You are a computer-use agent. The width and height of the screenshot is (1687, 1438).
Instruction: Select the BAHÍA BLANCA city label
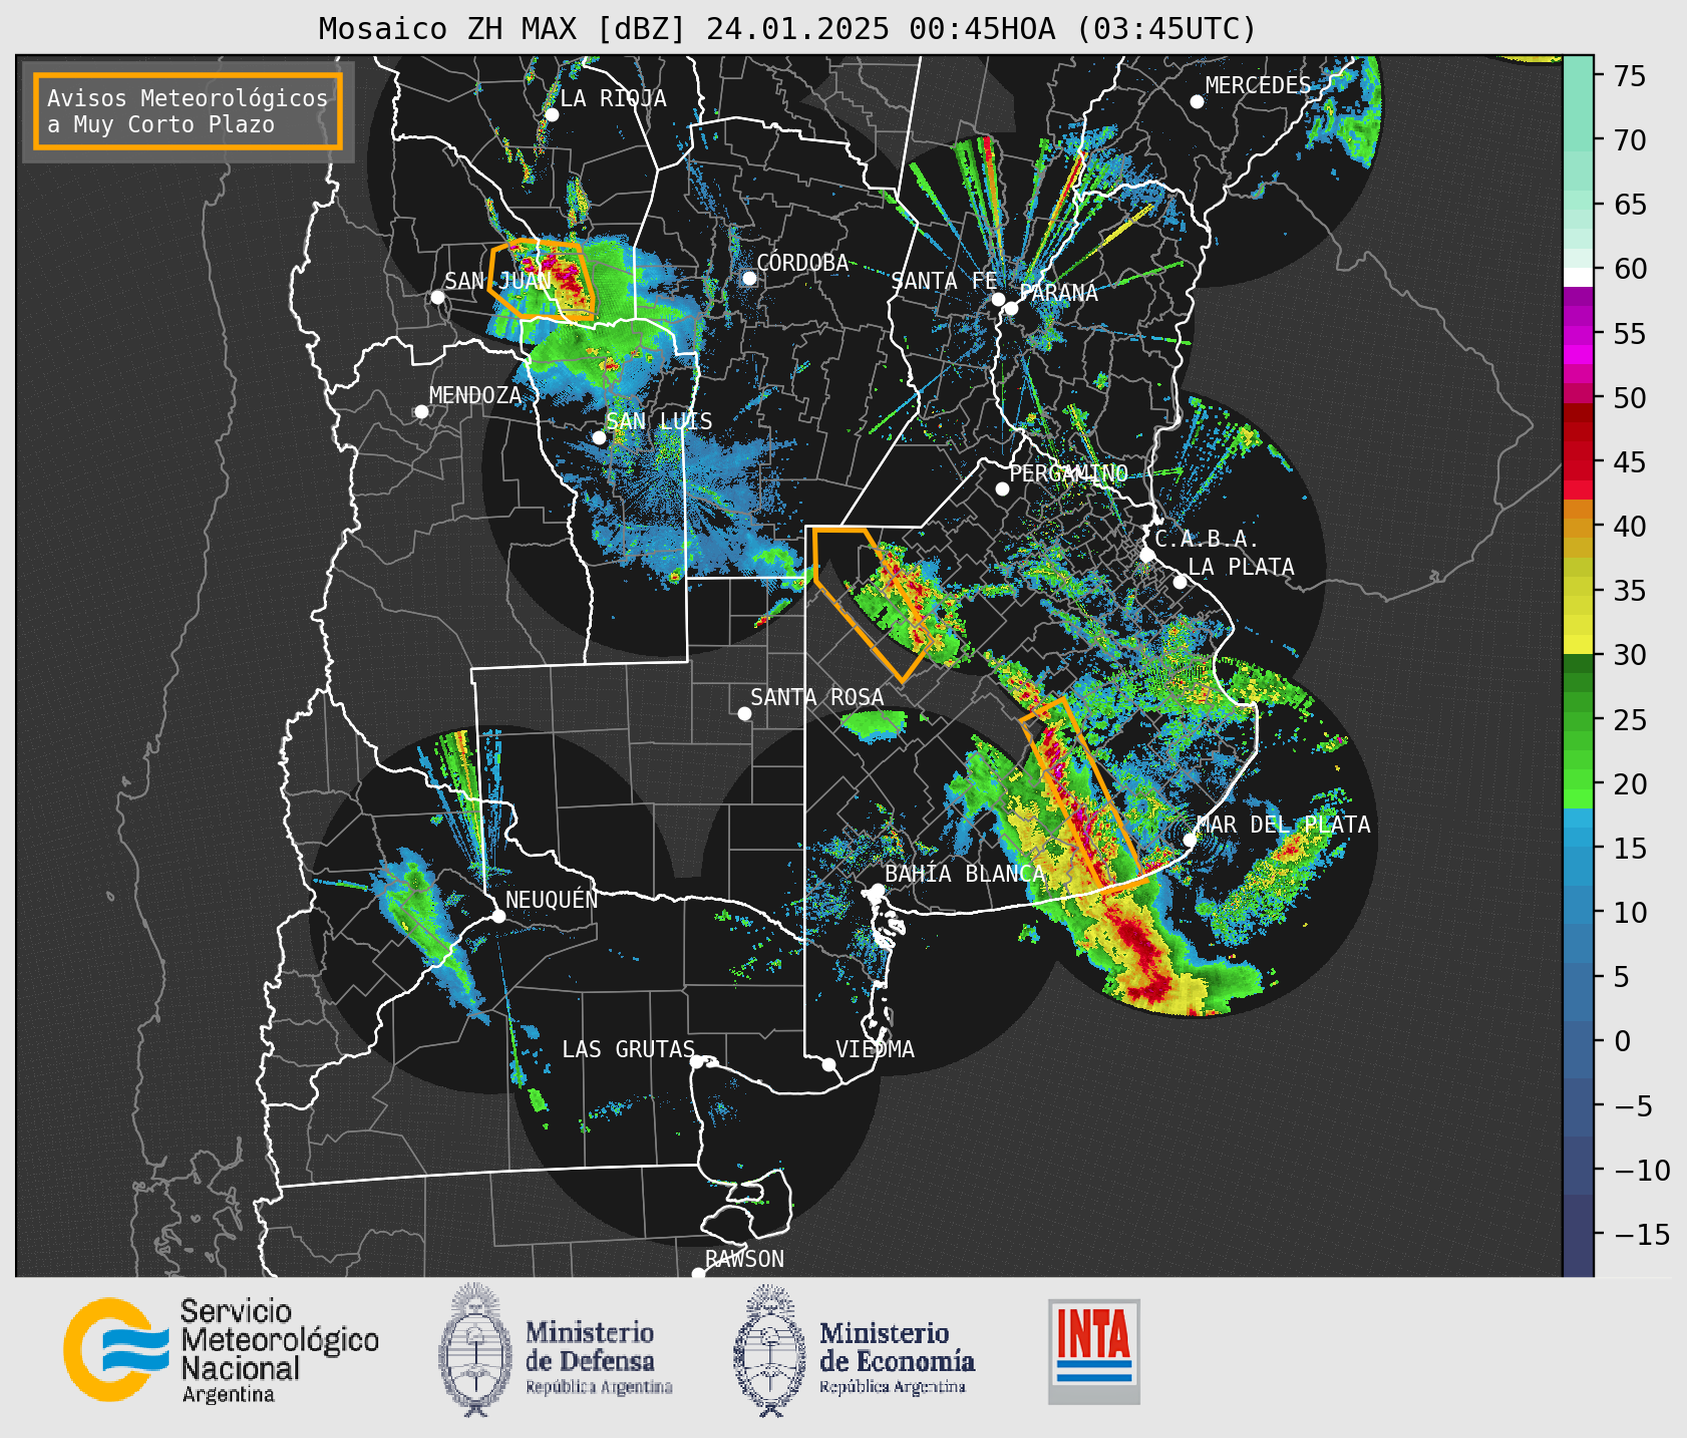click(x=964, y=874)
